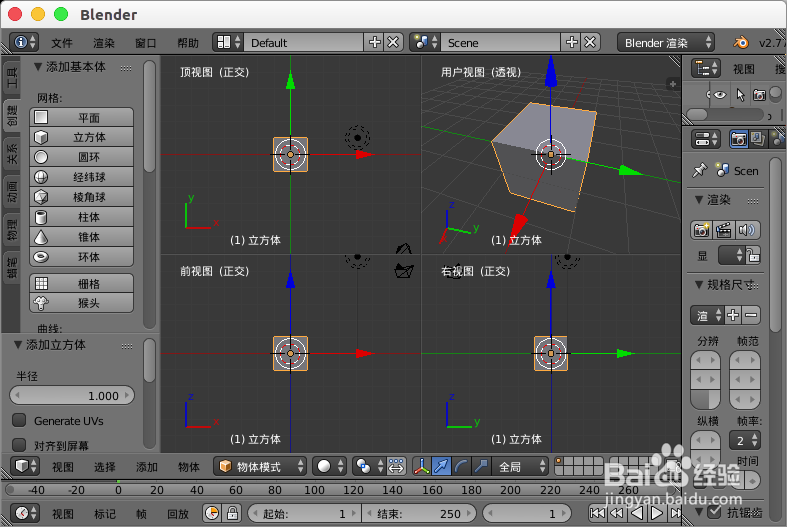Open the 窗口 (Window) menu

(x=146, y=43)
